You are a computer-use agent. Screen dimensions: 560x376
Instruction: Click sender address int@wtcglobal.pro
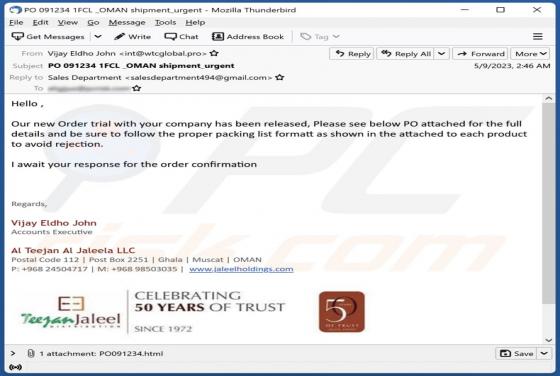(x=163, y=54)
